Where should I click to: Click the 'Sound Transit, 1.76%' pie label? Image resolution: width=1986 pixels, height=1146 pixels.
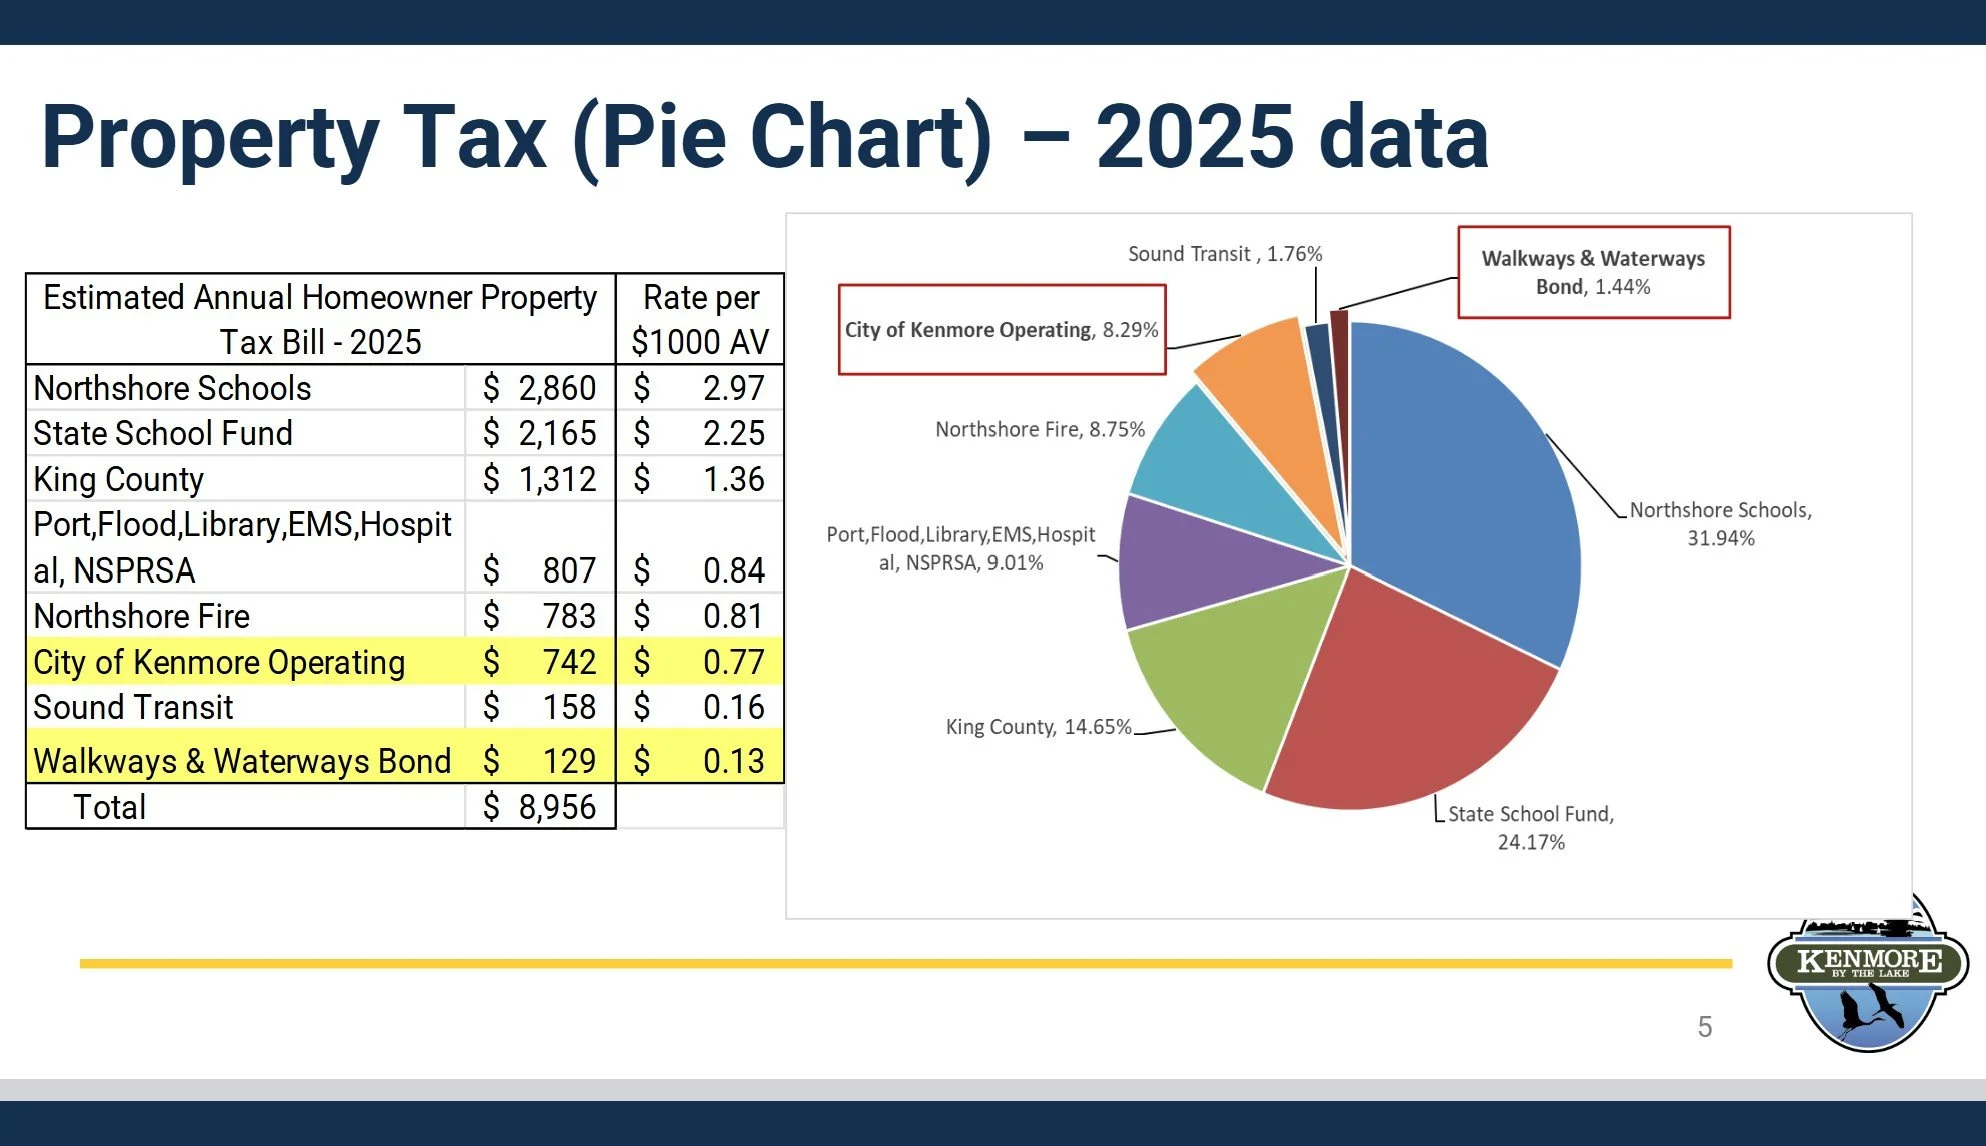pos(1225,254)
